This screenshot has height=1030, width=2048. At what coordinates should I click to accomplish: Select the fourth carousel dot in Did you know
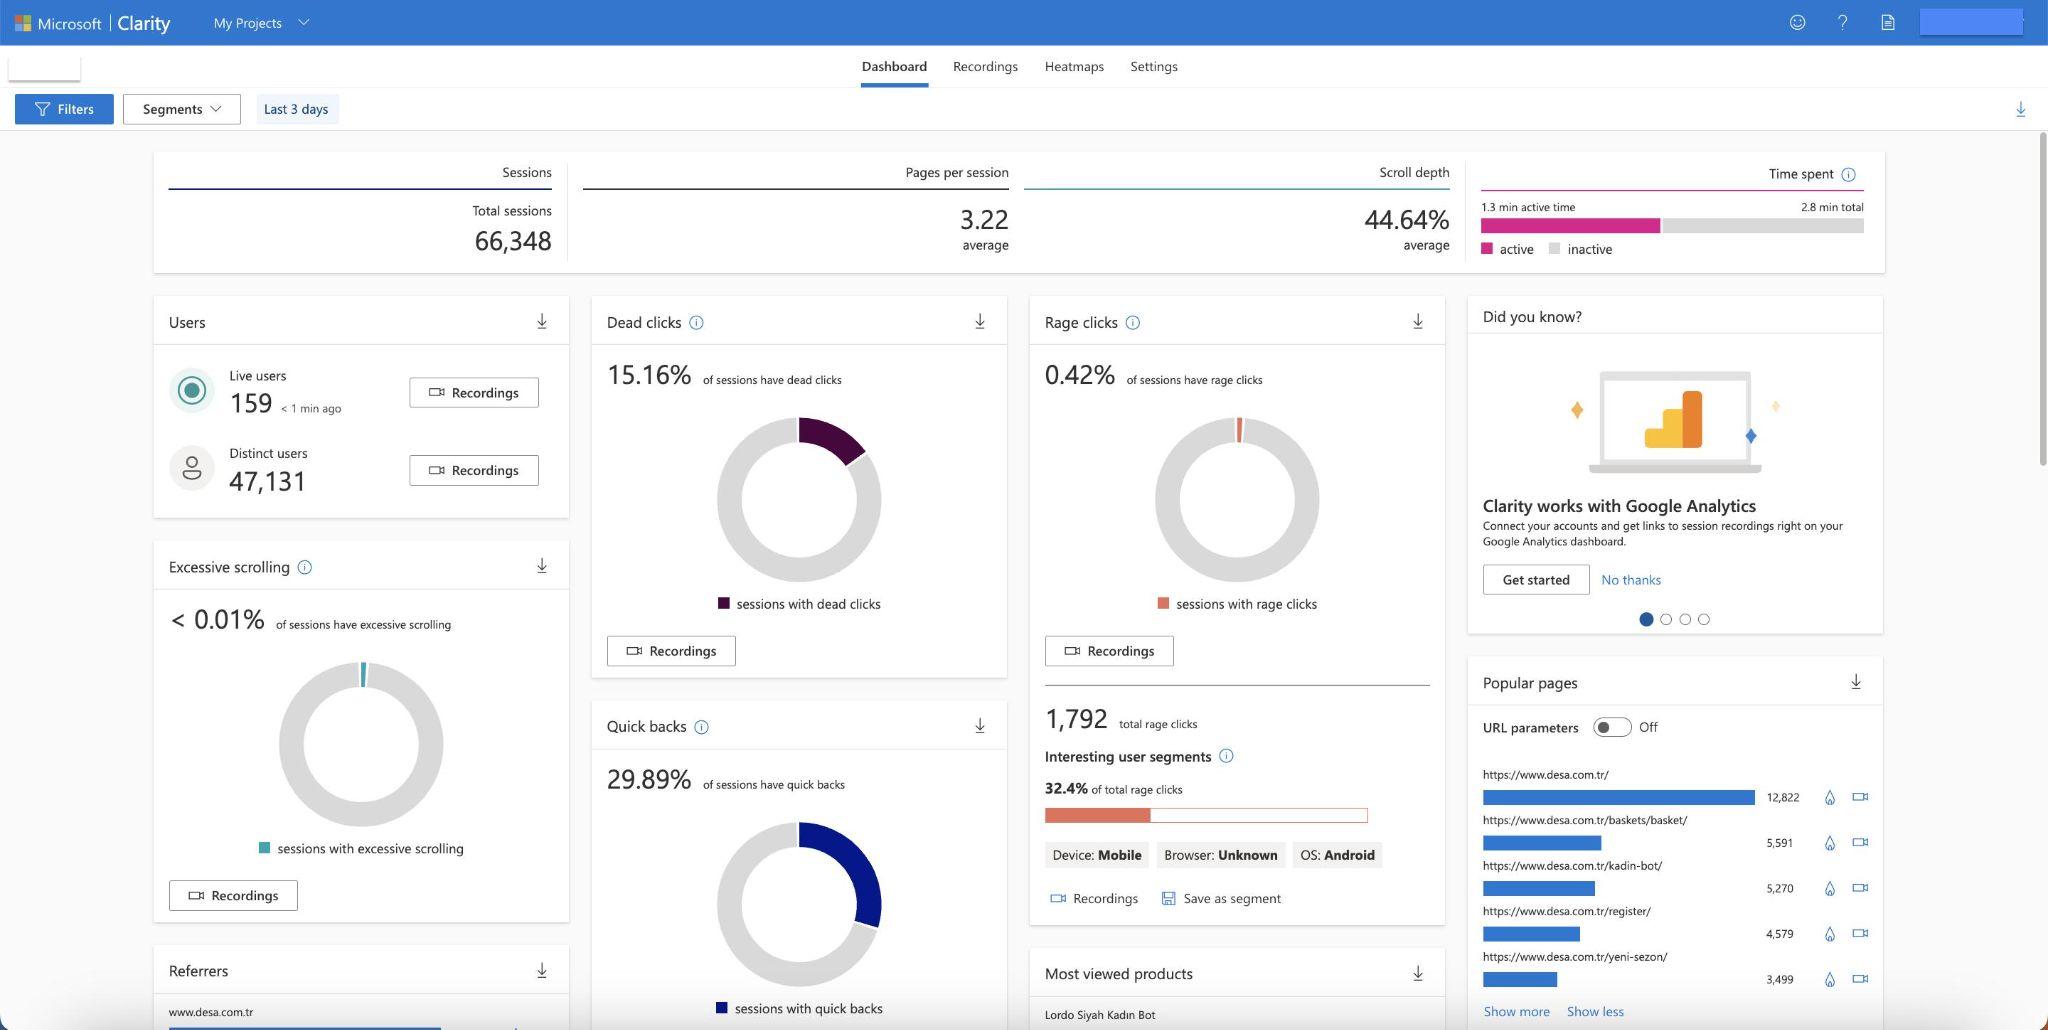pyautogui.click(x=1704, y=619)
